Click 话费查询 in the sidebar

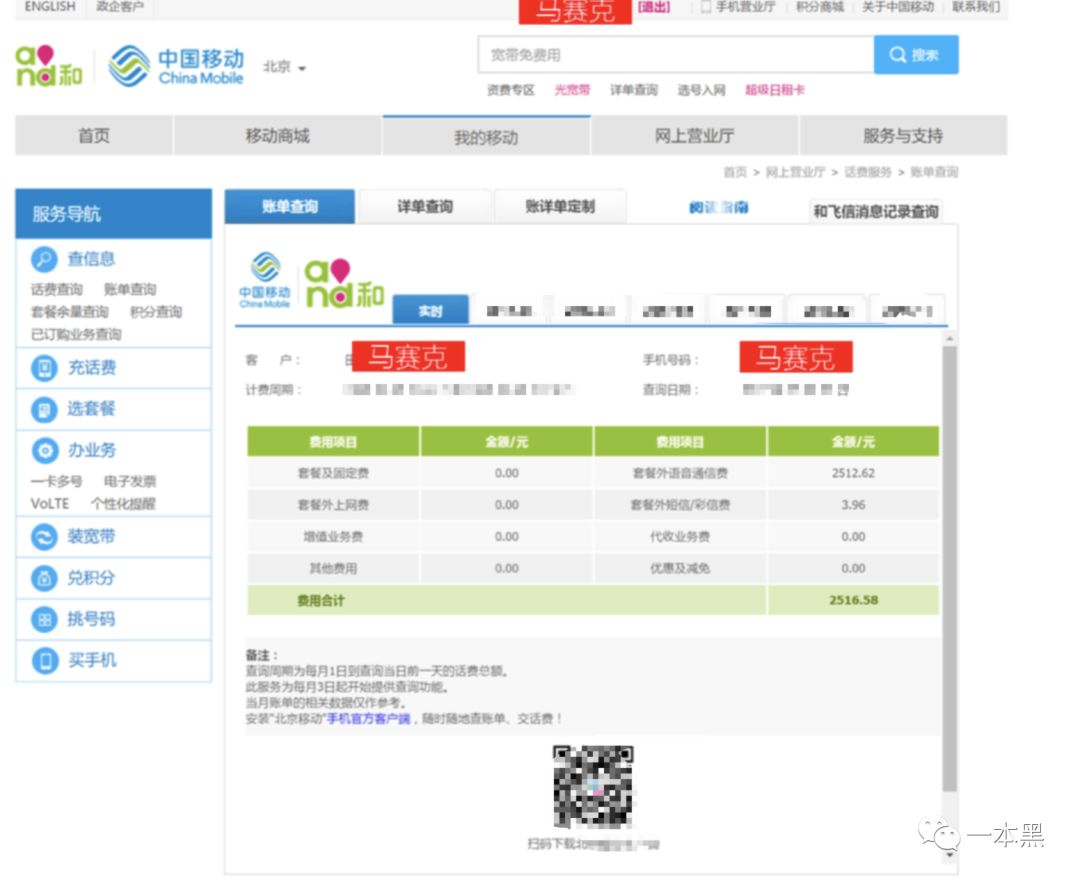tap(56, 289)
